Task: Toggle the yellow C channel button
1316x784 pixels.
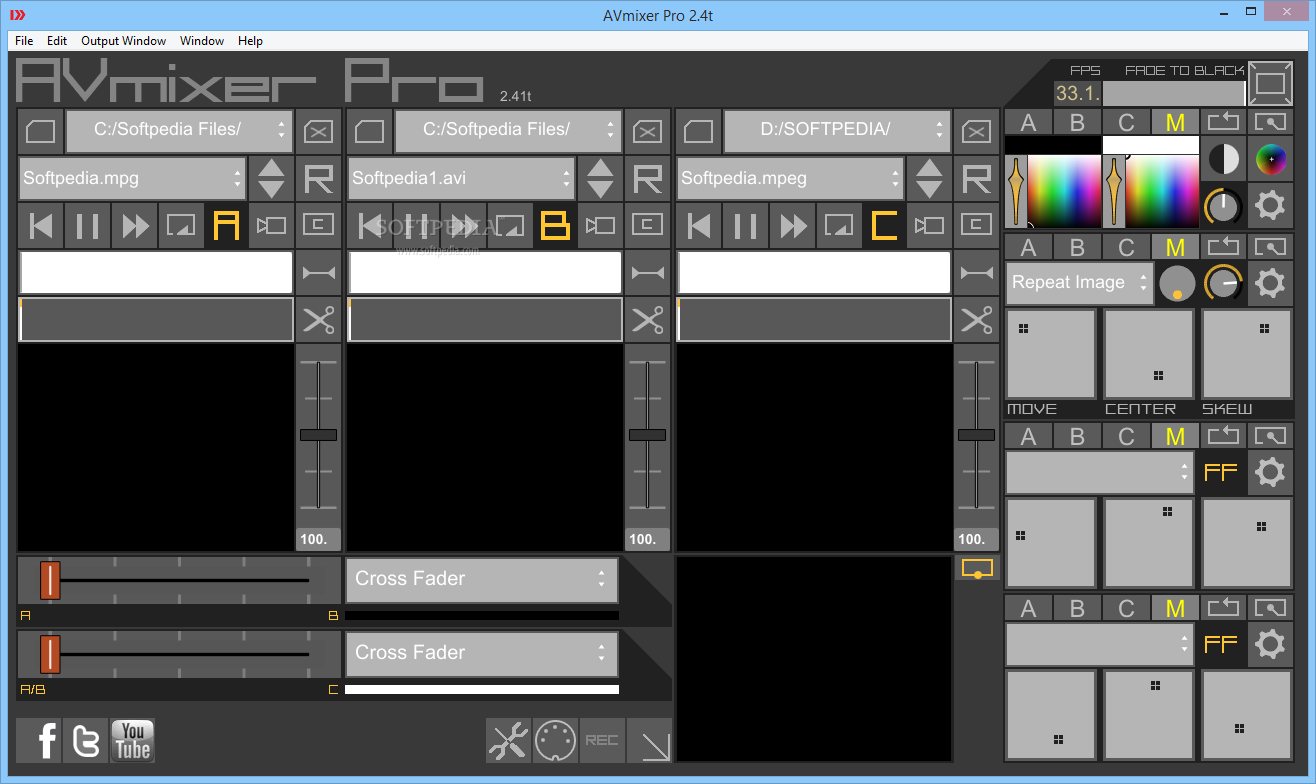Action: 884,226
